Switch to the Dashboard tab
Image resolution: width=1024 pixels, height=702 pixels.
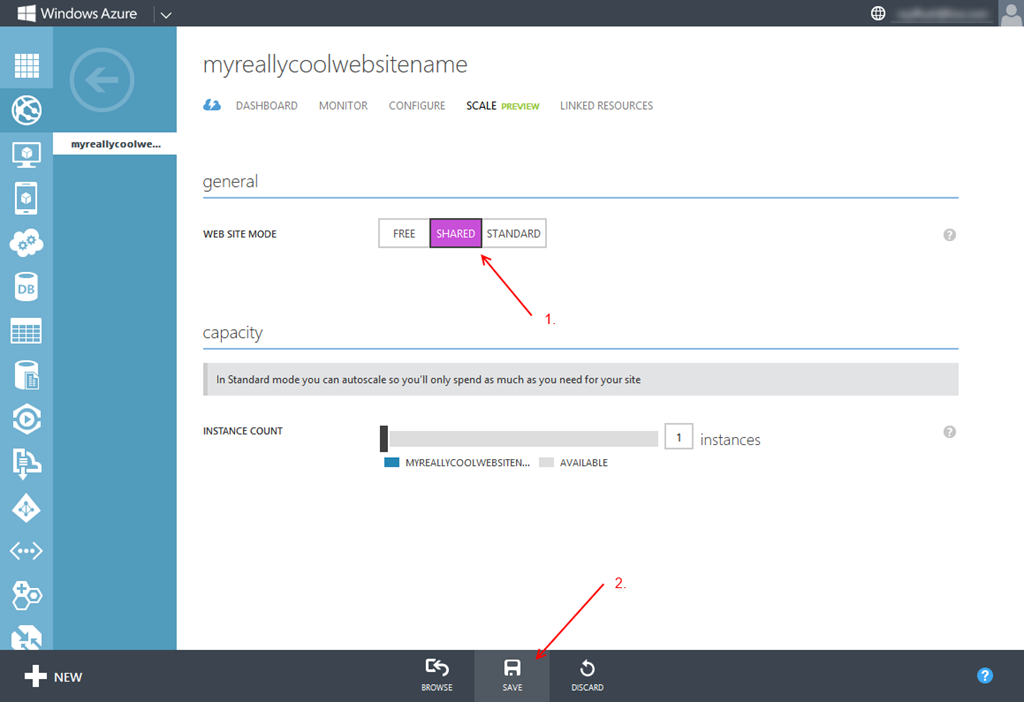click(x=266, y=106)
